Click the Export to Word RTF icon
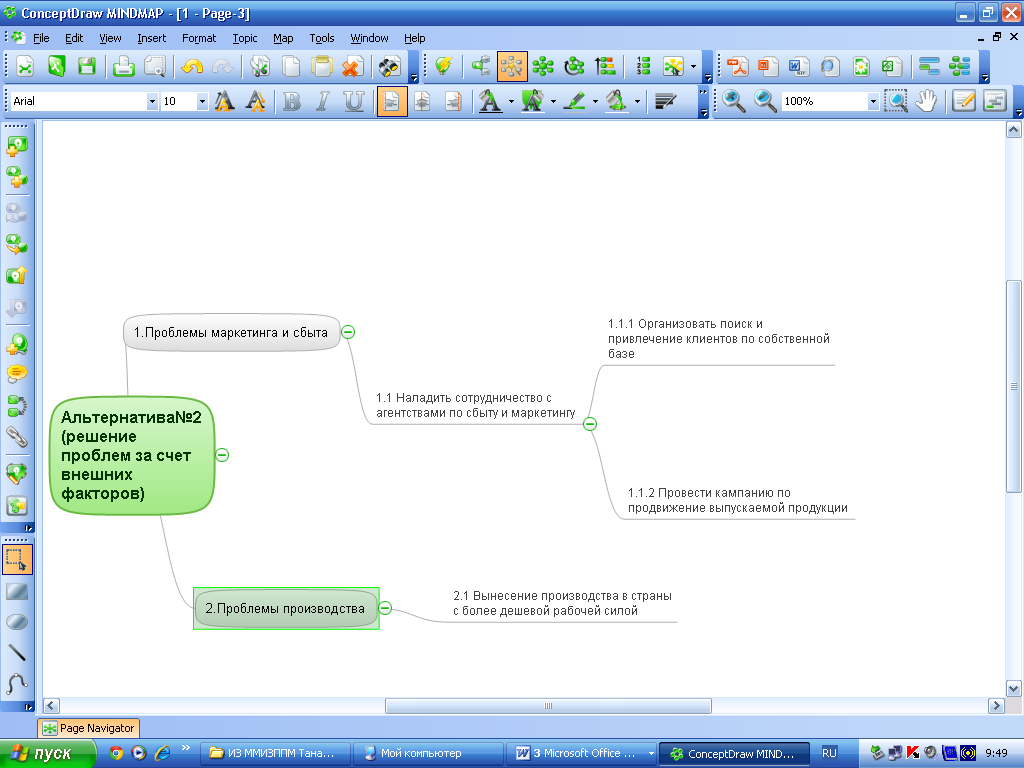Image resolution: width=1024 pixels, height=768 pixels. coord(799,67)
